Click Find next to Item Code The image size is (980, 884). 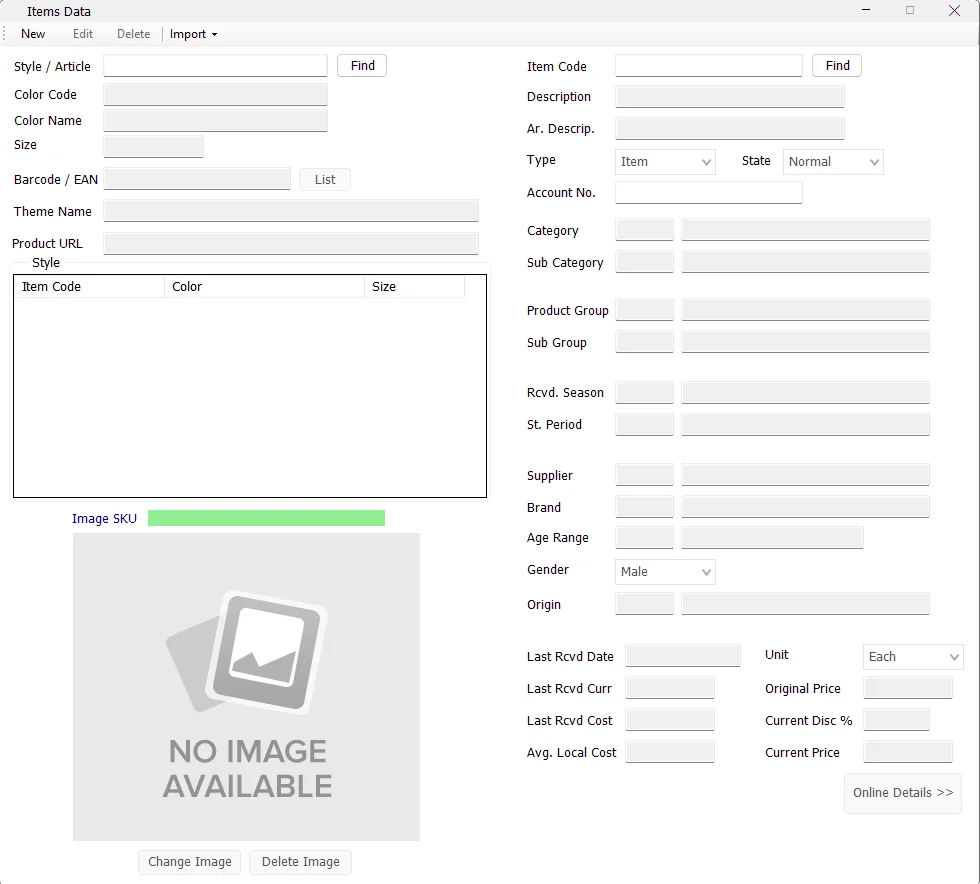point(836,66)
